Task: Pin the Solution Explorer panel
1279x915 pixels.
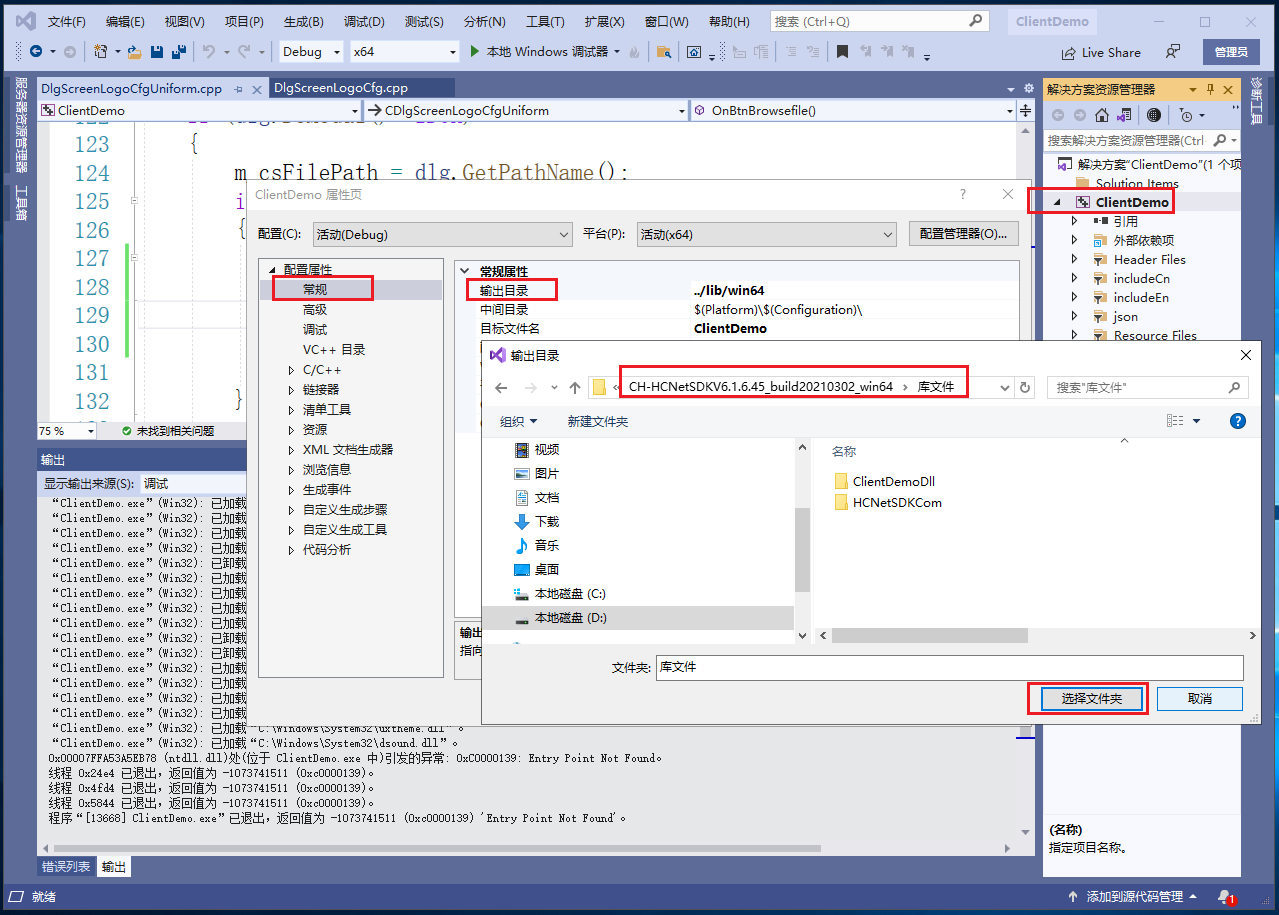Action: point(1211,89)
